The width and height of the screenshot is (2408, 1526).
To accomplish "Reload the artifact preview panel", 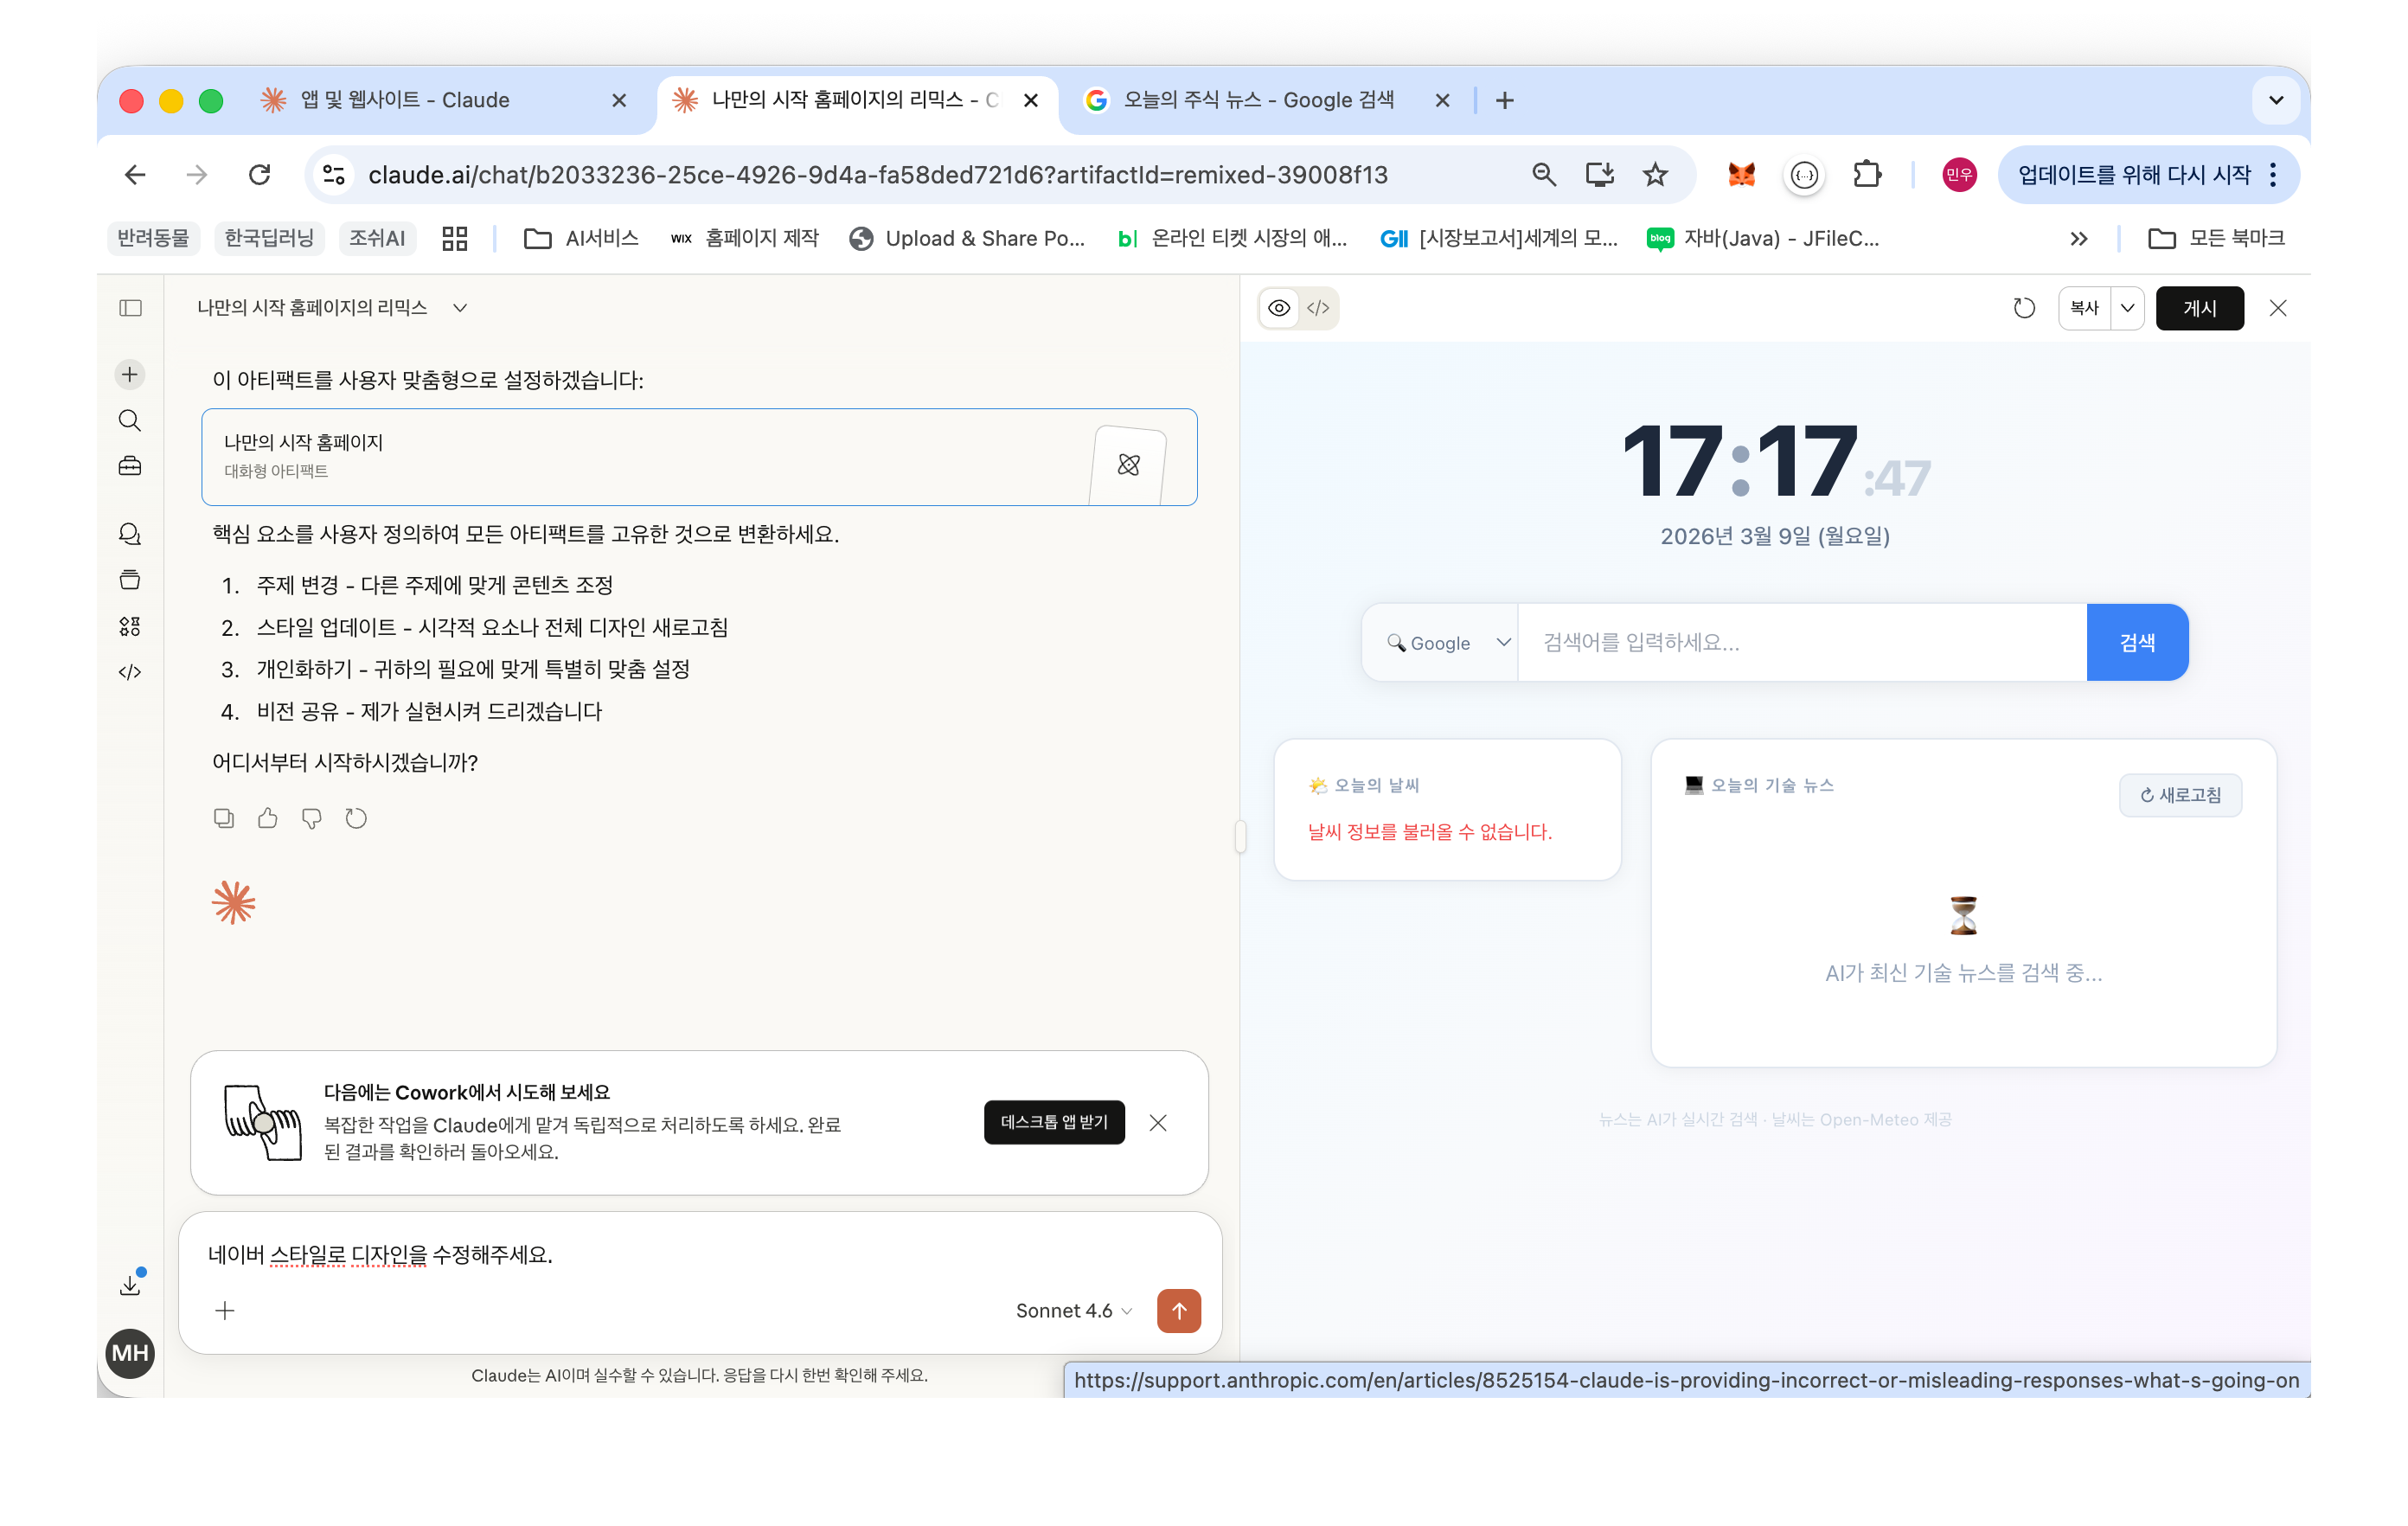I will [2023, 308].
